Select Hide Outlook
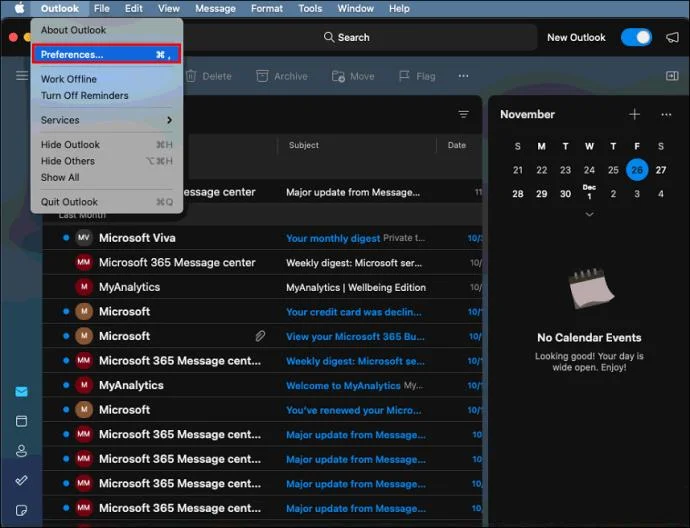Image resolution: width=690 pixels, height=528 pixels. (x=106, y=145)
